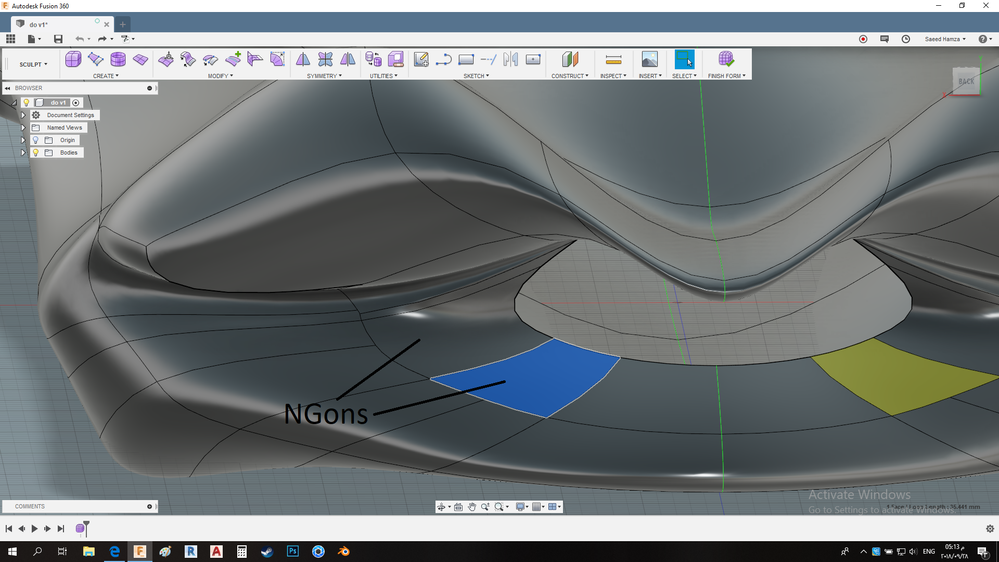Undo the last action

(80, 39)
